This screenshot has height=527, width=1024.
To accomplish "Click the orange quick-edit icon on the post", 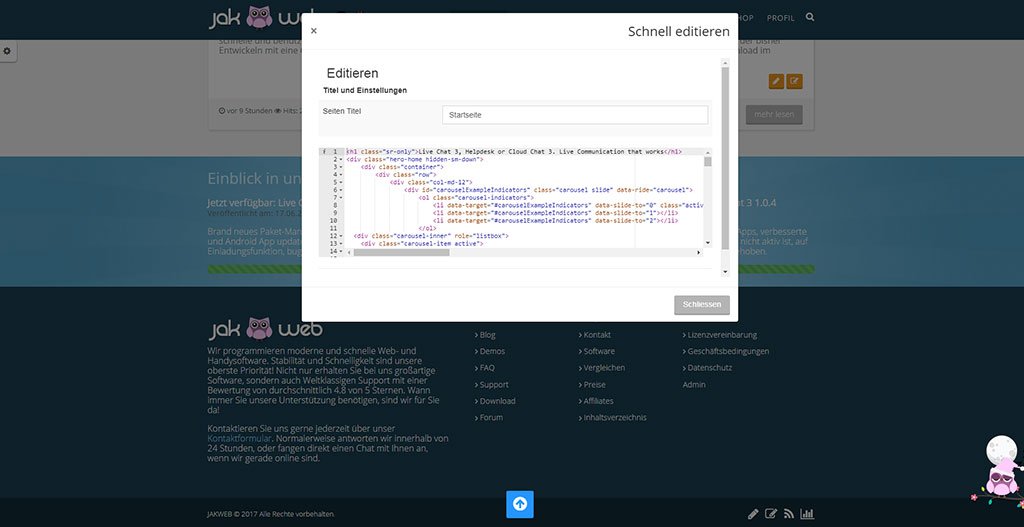I will tap(794, 82).
